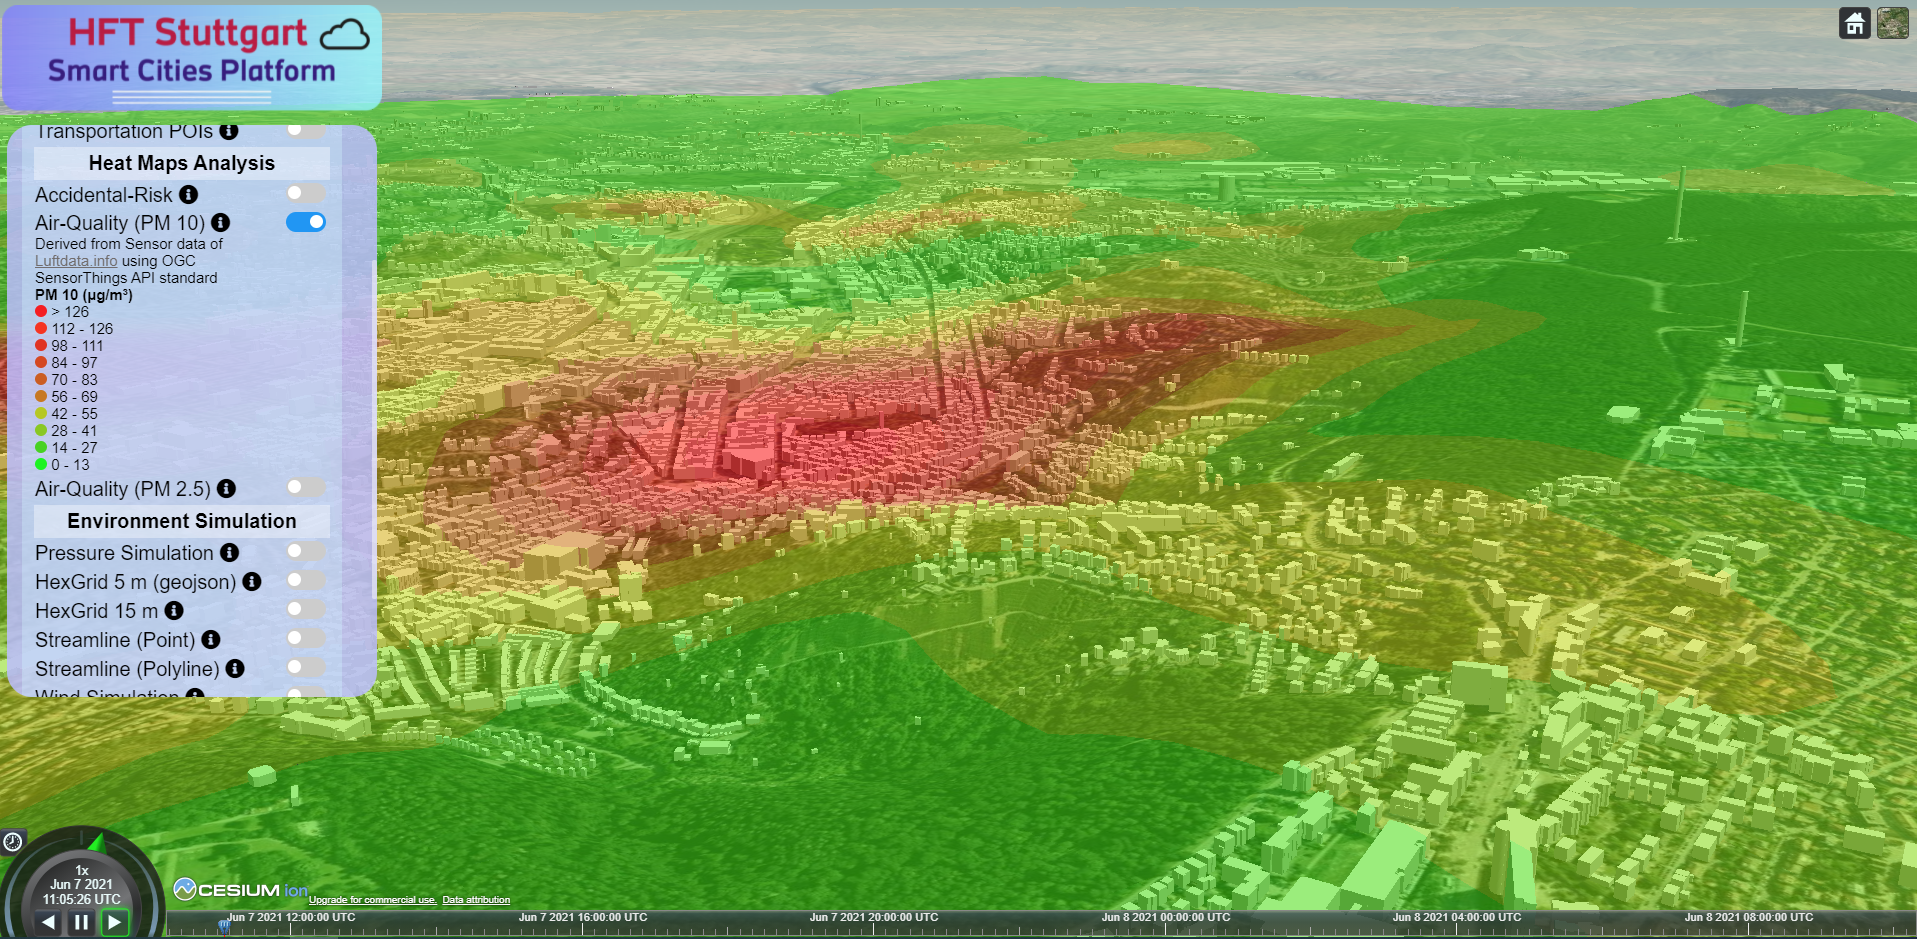1917x939 pixels.
Task: Open the base layer imagery picker
Action: (1892, 23)
